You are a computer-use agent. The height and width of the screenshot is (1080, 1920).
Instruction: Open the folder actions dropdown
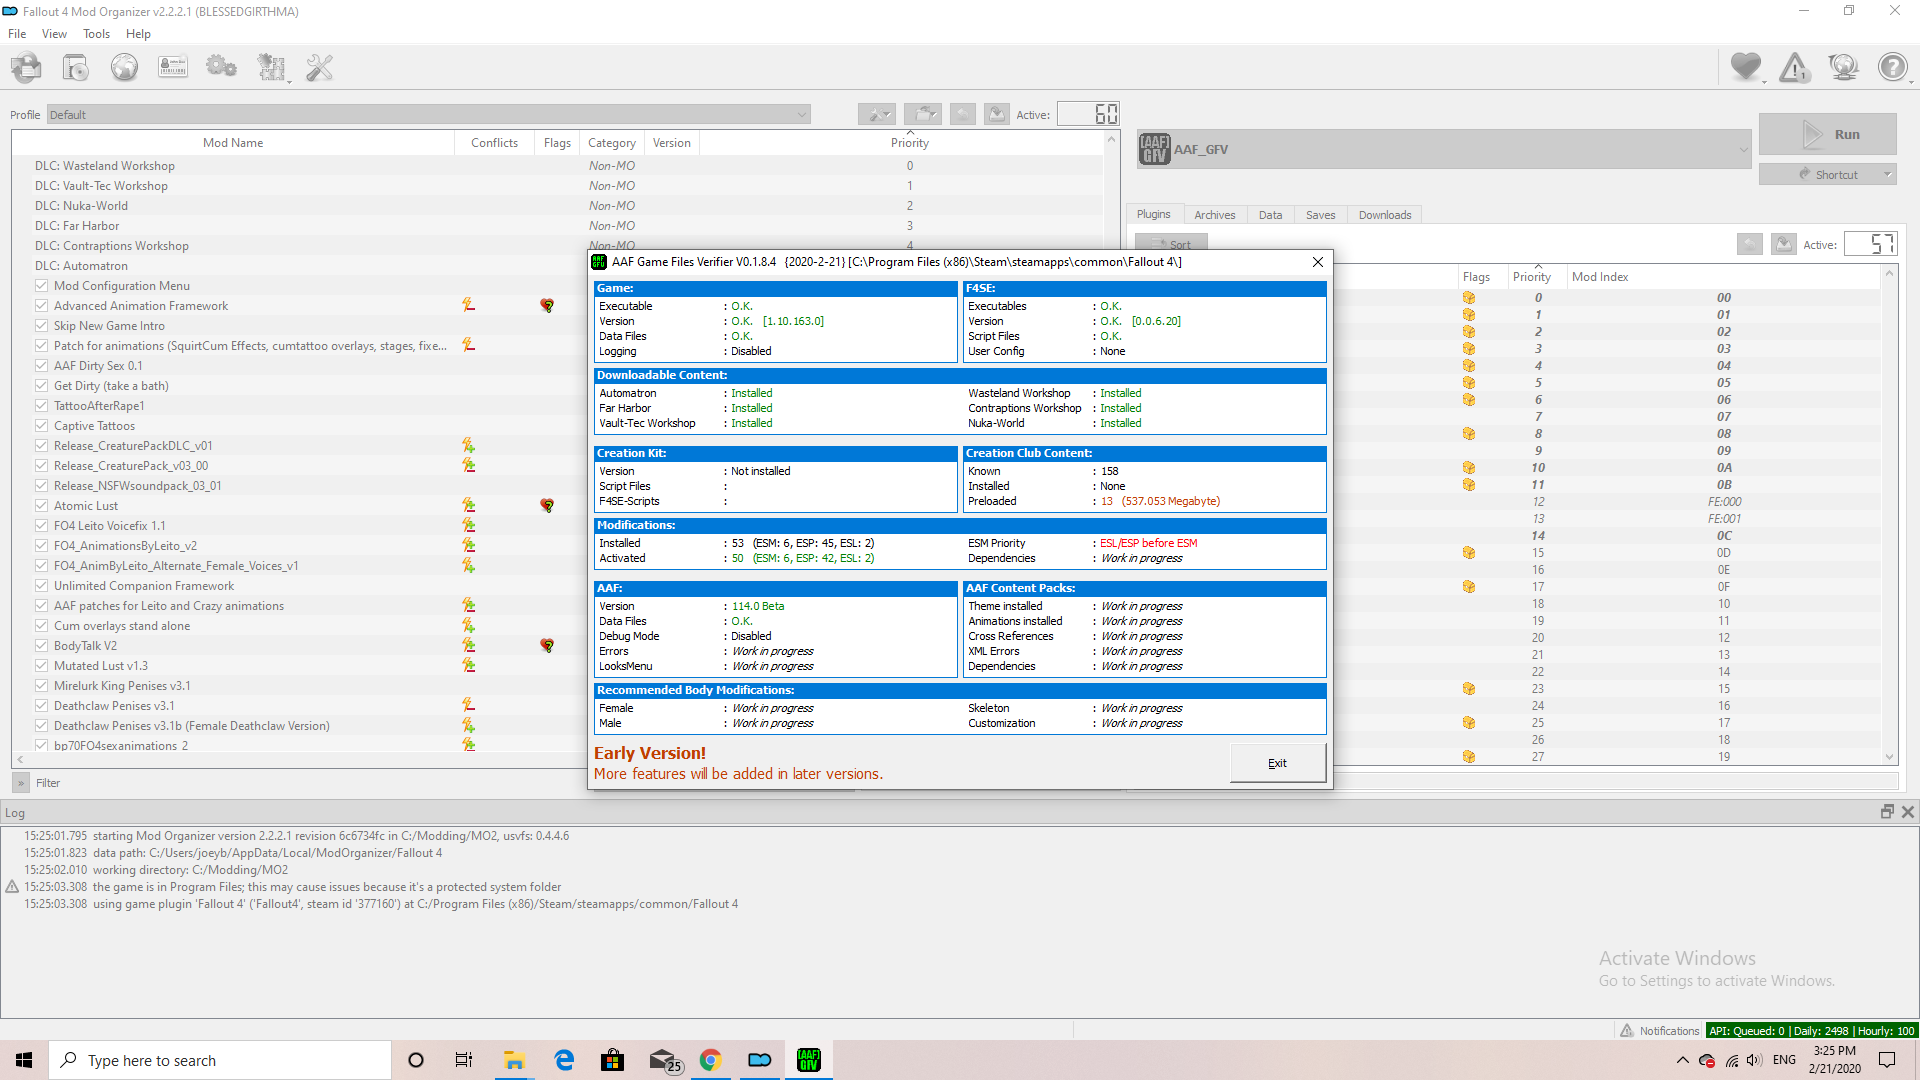click(923, 114)
